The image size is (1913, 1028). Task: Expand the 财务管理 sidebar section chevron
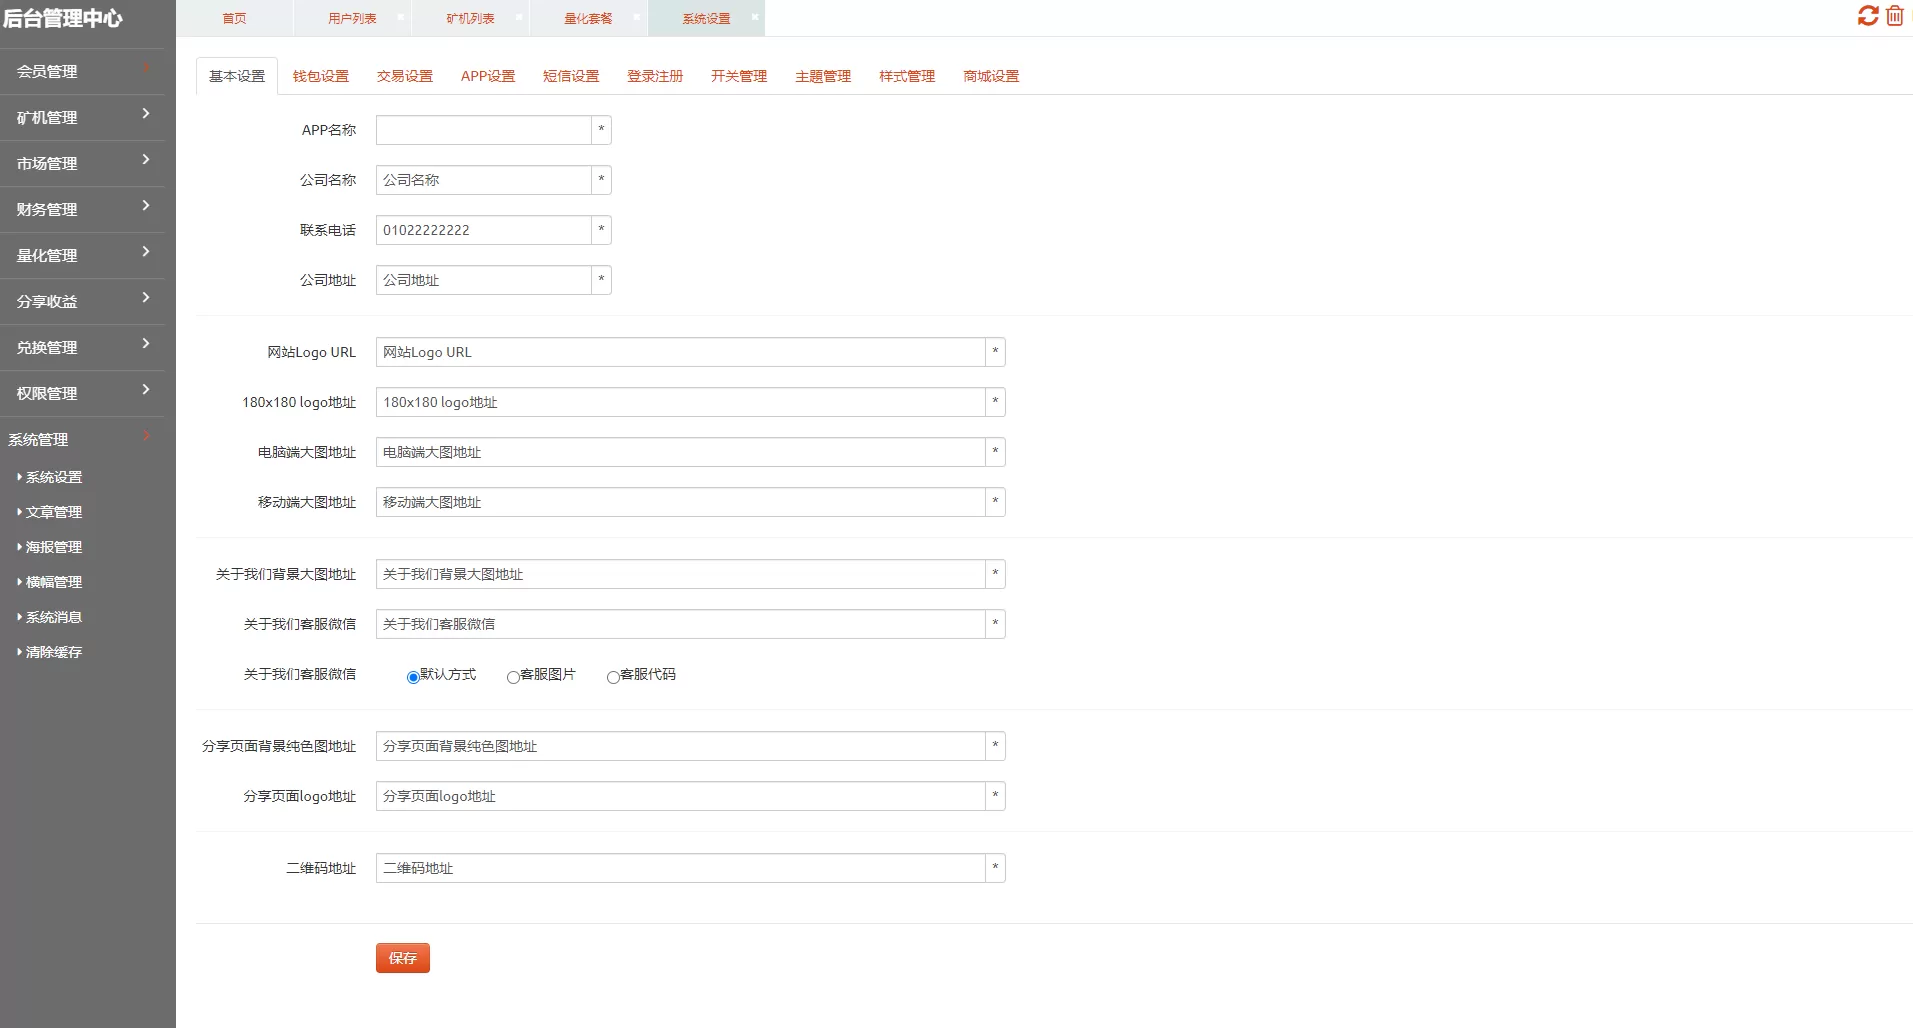[x=144, y=205]
